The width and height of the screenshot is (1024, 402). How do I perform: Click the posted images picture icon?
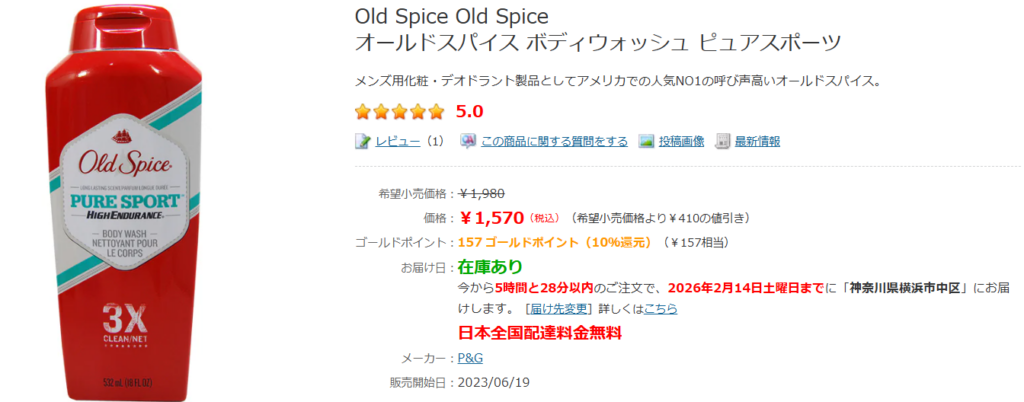pos(646,142)
